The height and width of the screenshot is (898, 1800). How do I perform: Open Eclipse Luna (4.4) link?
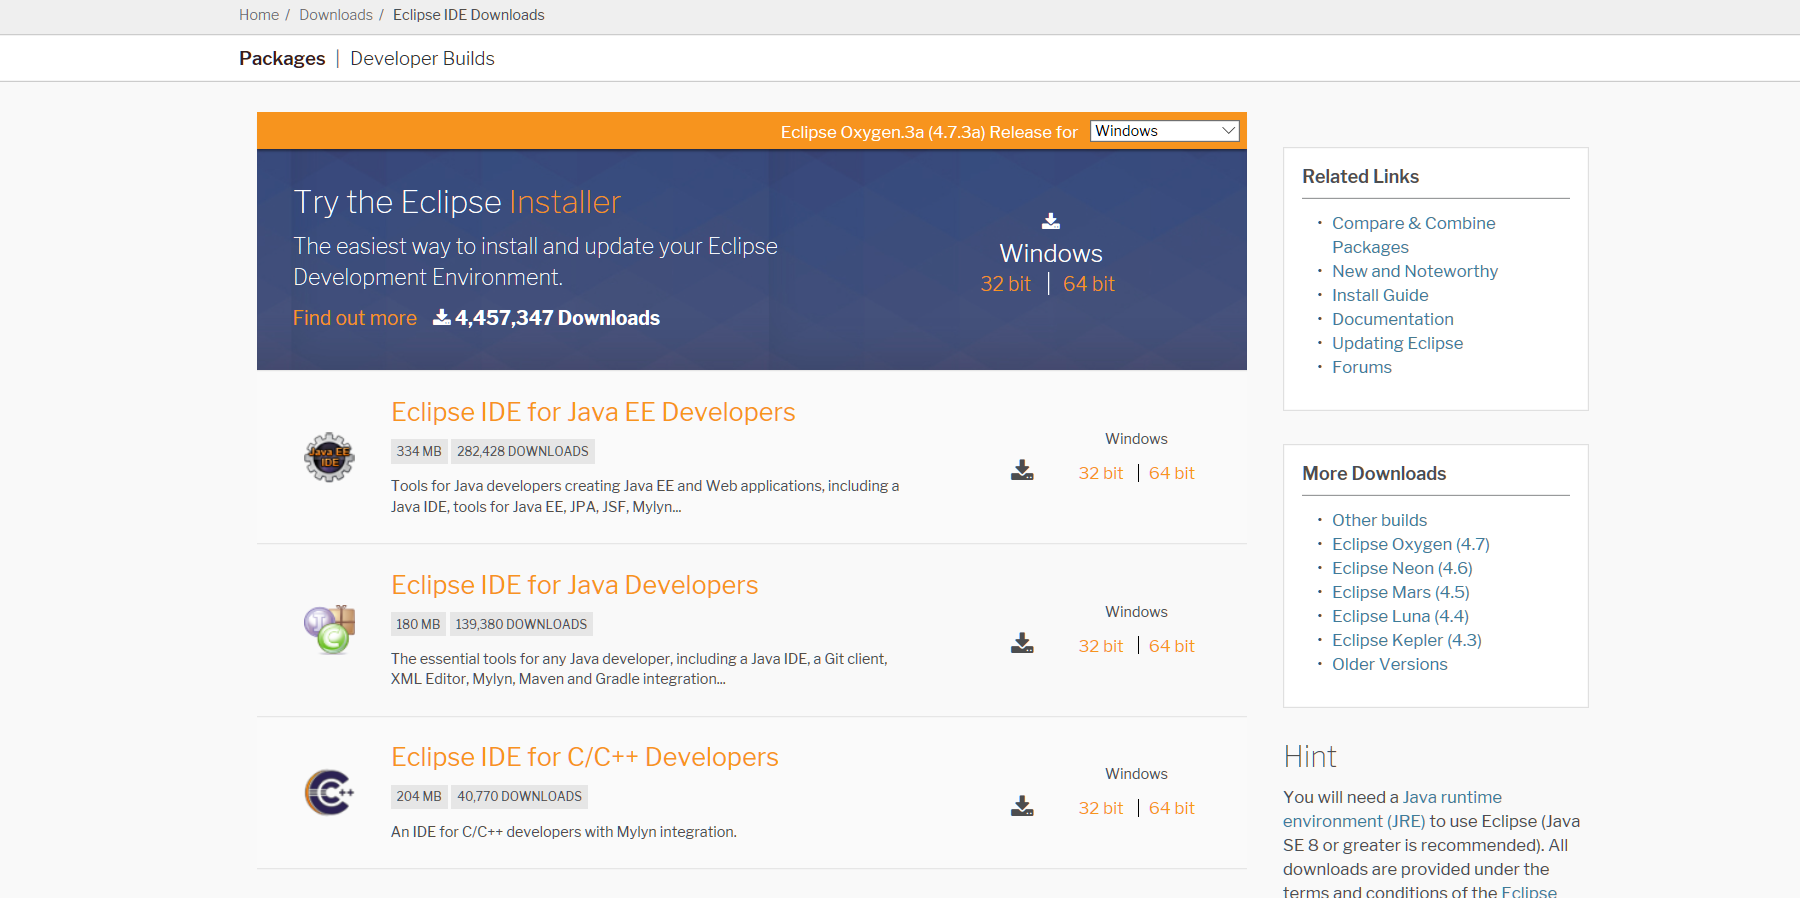(x=1400, y=616)
